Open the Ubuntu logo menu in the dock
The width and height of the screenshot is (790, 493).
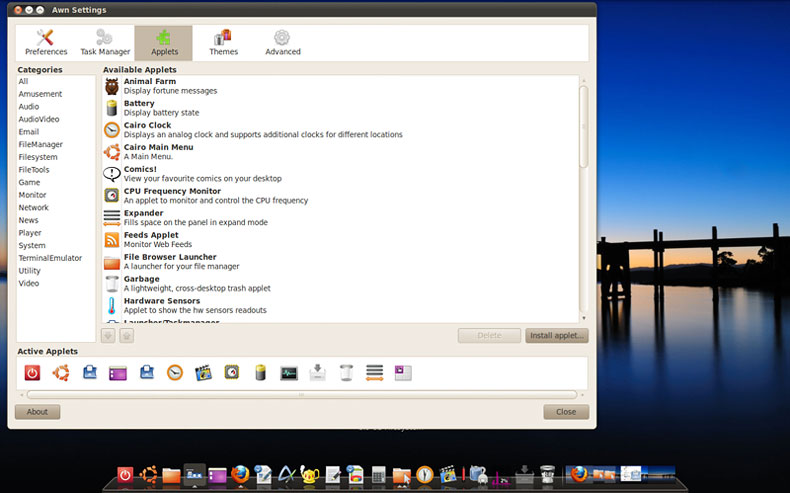point(148,474)
